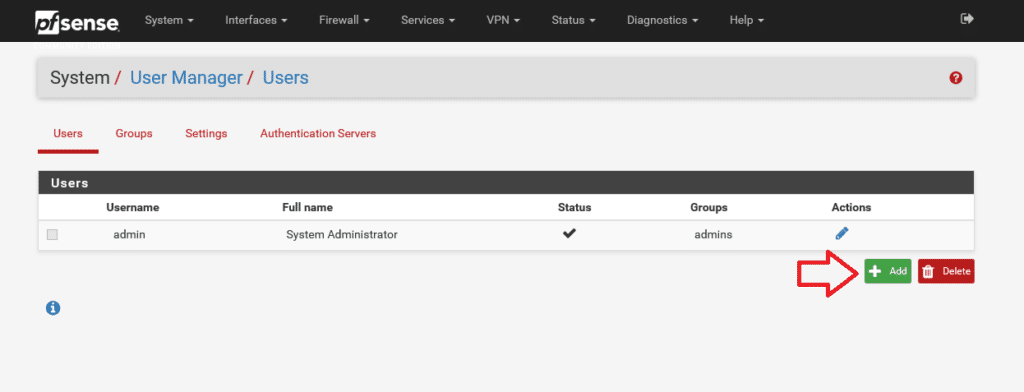Click the green Add button
The height and width of the screenshot is (392, 1024).
[888, 271]
